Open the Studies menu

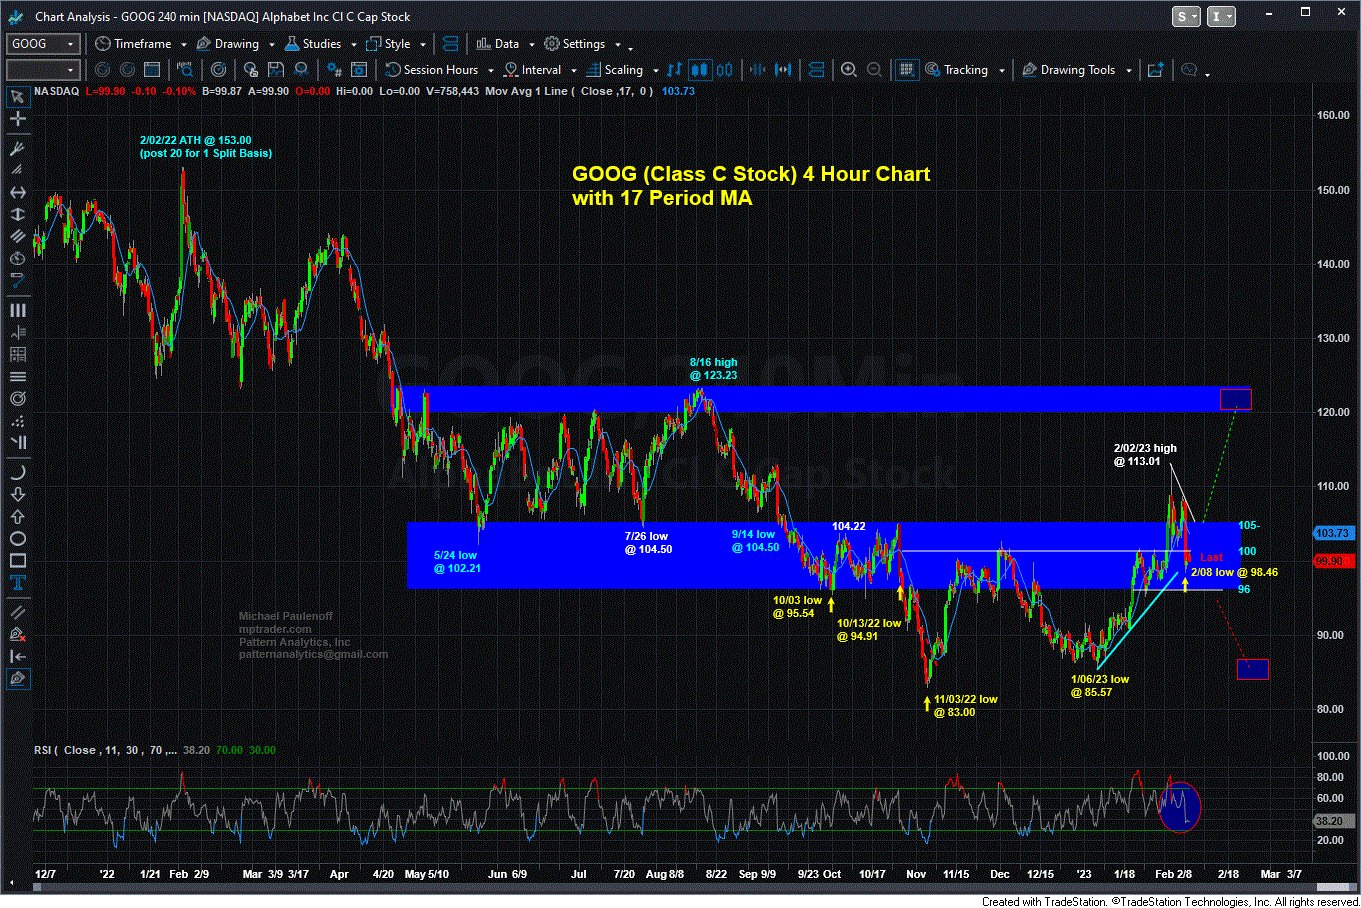[x=320, y=44]
